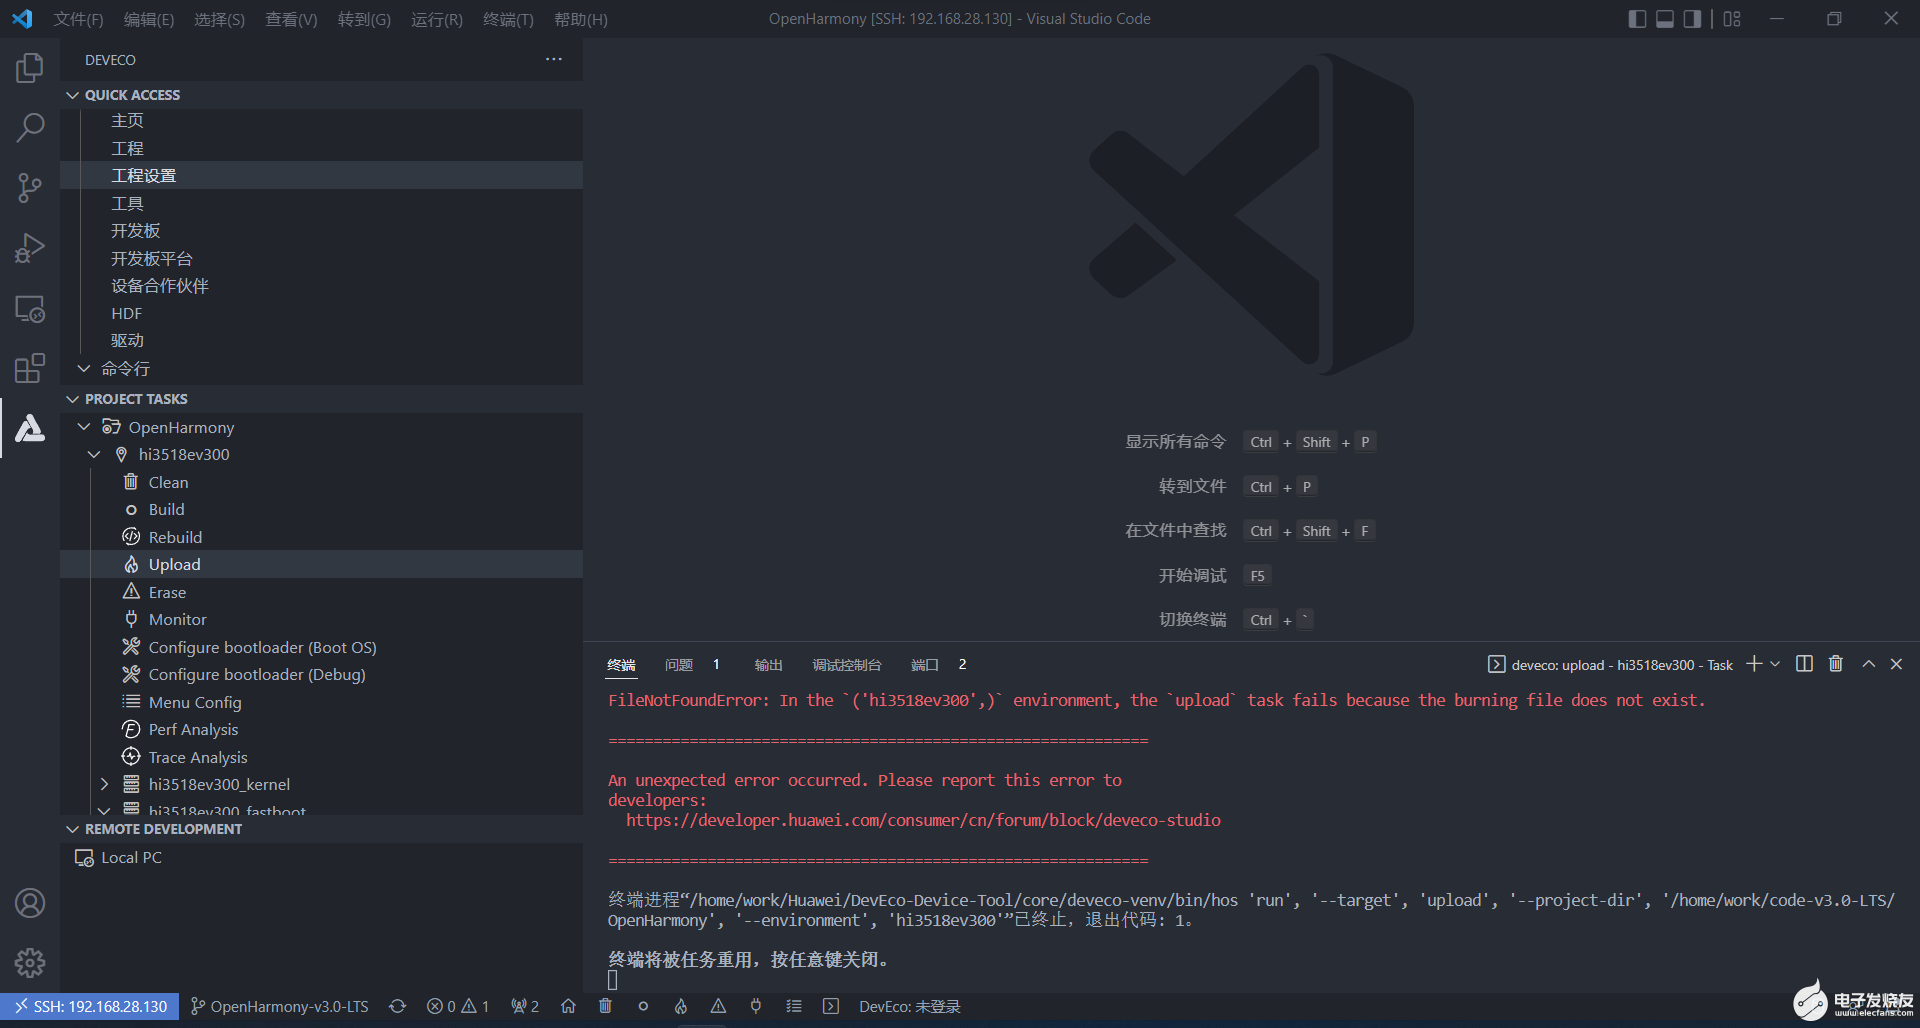This screenshot has height=1028, width=1920.
Task: Open the 编辑(E) menu
Action: coord(149,19)
